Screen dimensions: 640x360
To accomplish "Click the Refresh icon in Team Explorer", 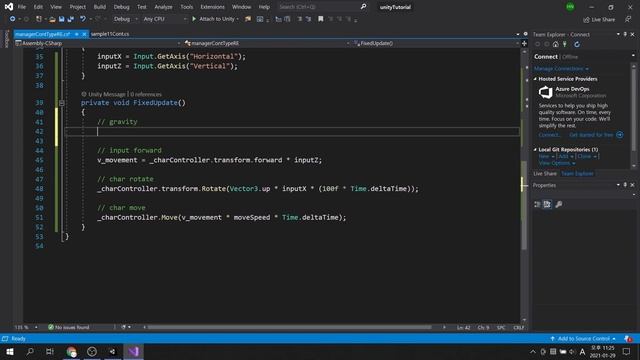I will [577, 44].
